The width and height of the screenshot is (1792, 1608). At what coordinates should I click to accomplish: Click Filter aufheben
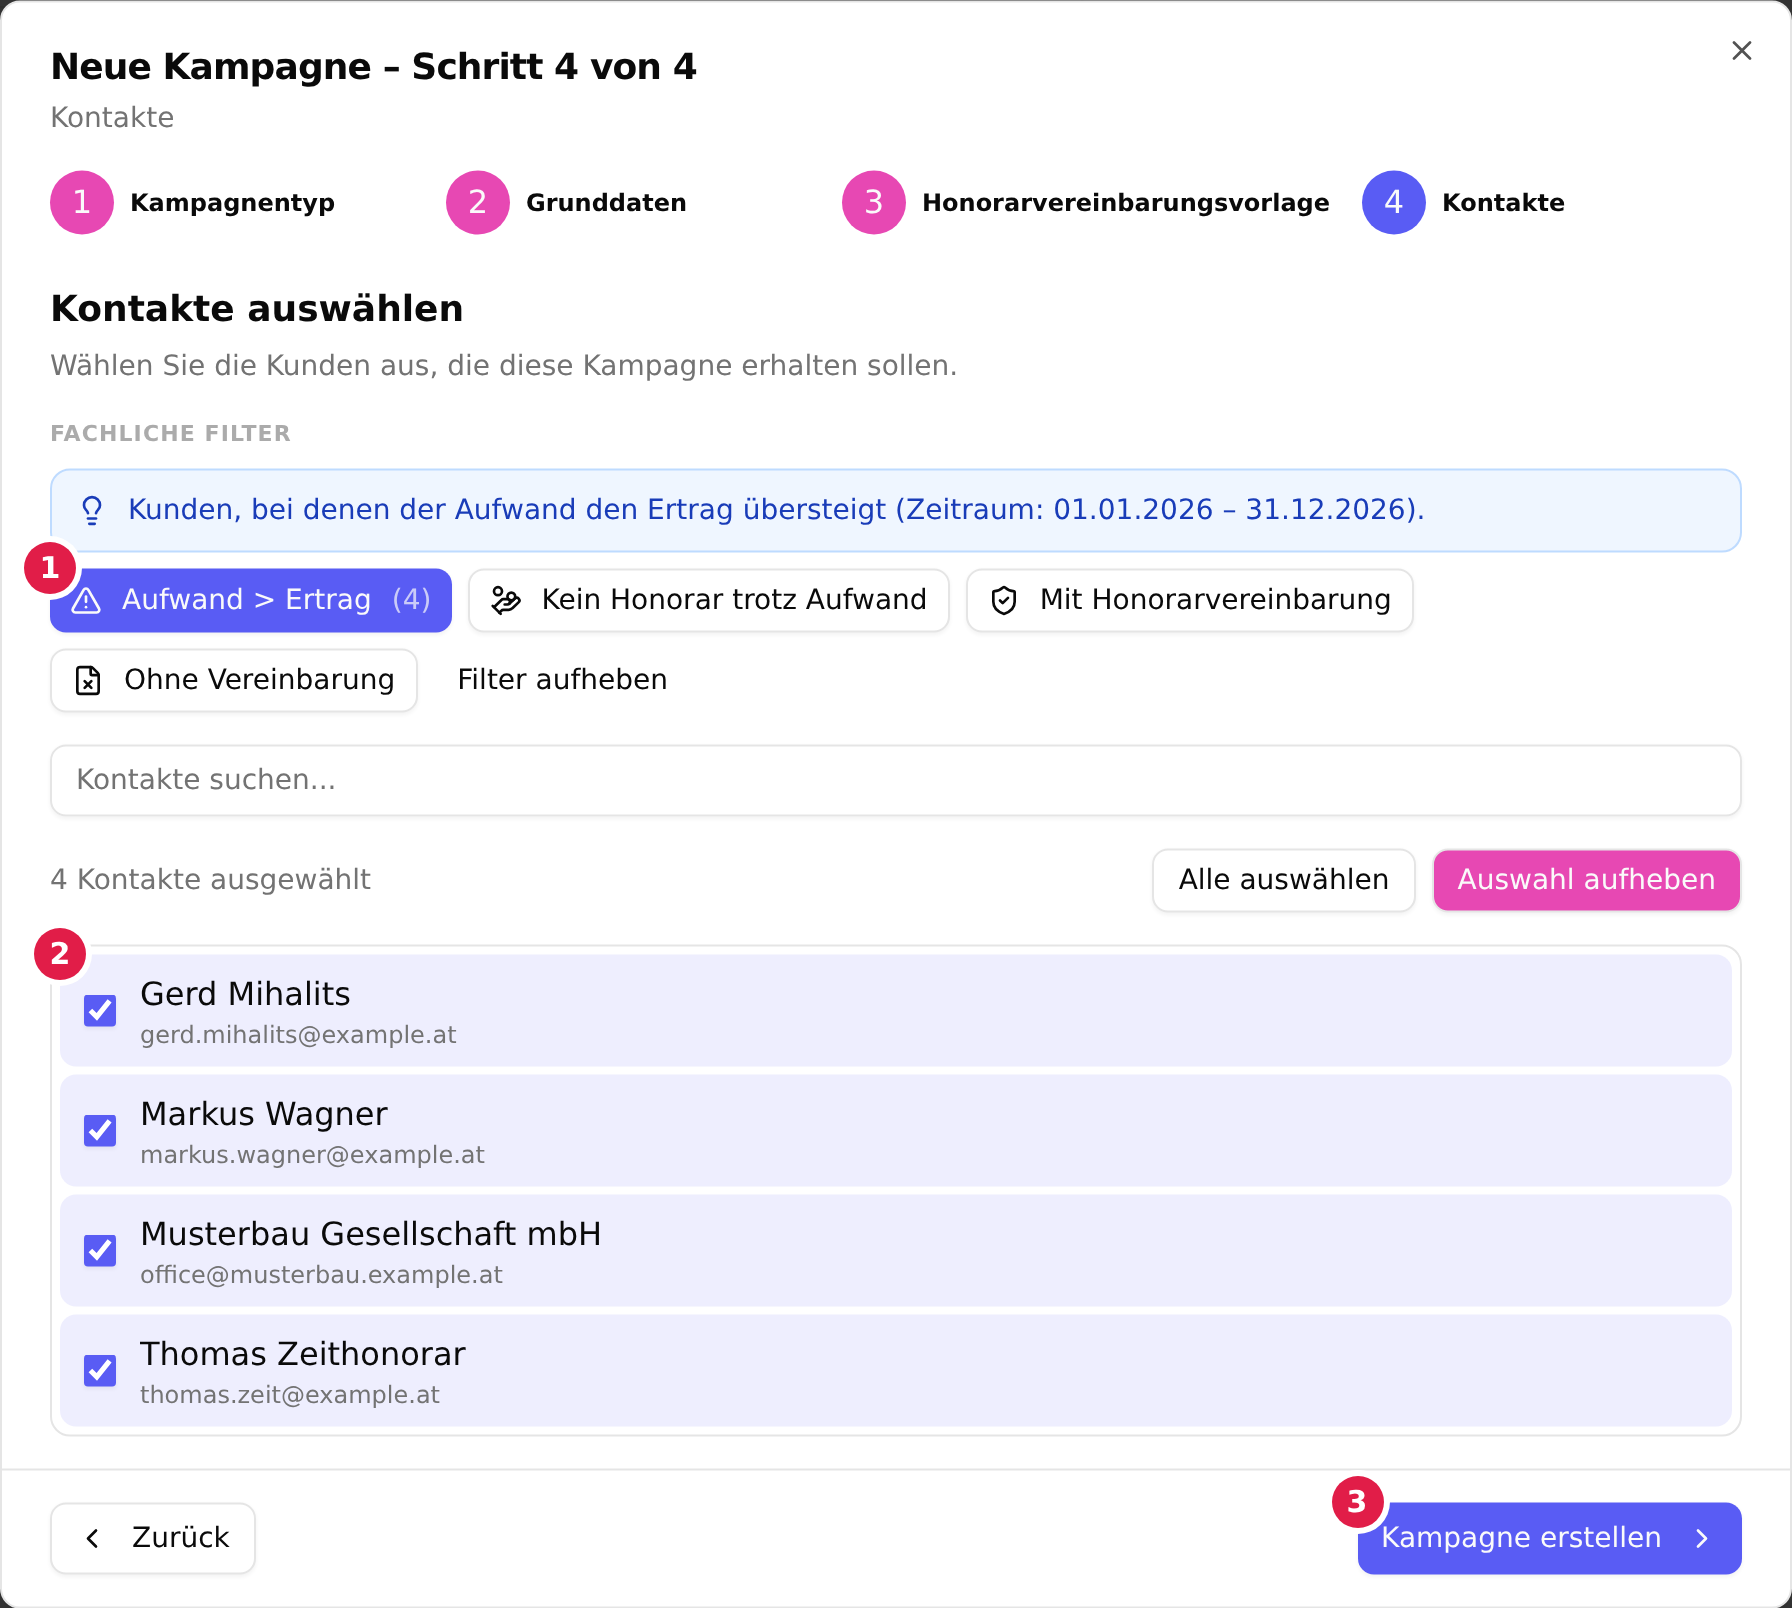coord(562,680)
